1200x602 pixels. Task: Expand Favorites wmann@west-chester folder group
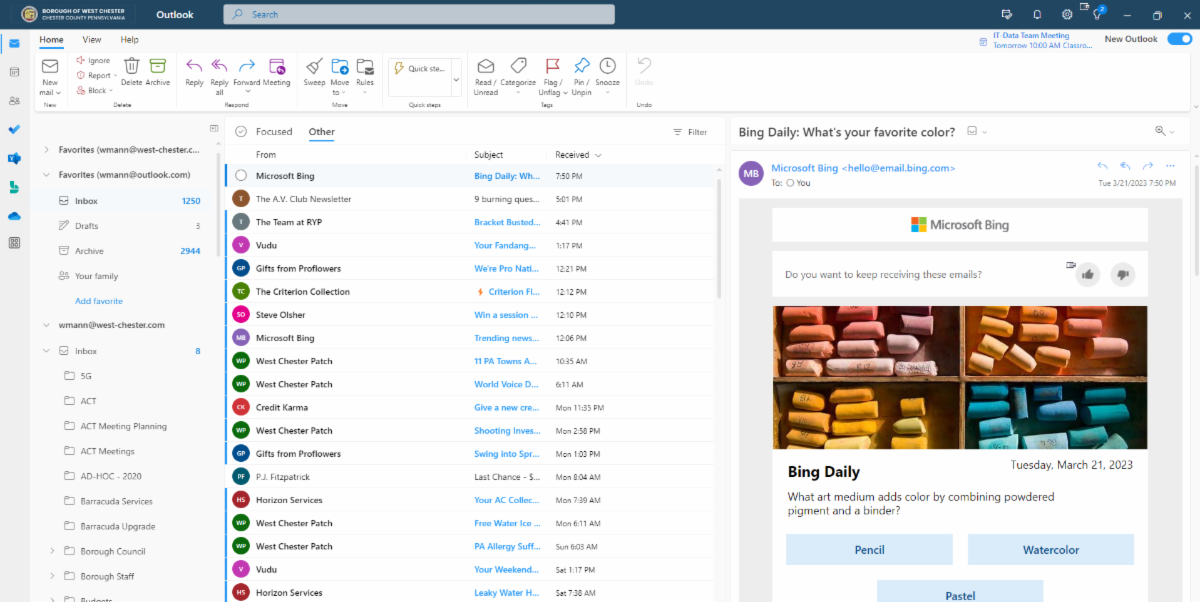[46, 150]
